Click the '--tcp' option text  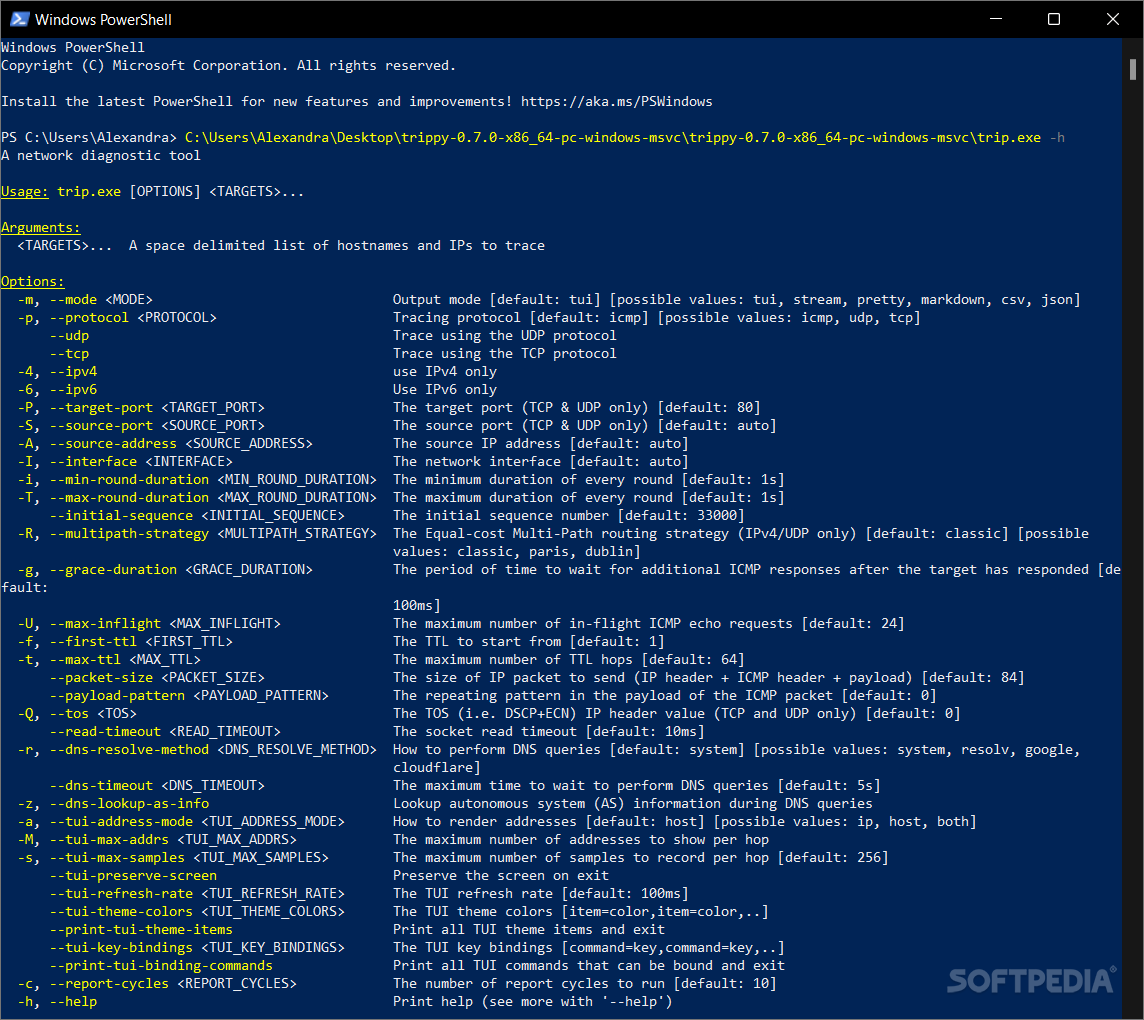click(69, 354)
